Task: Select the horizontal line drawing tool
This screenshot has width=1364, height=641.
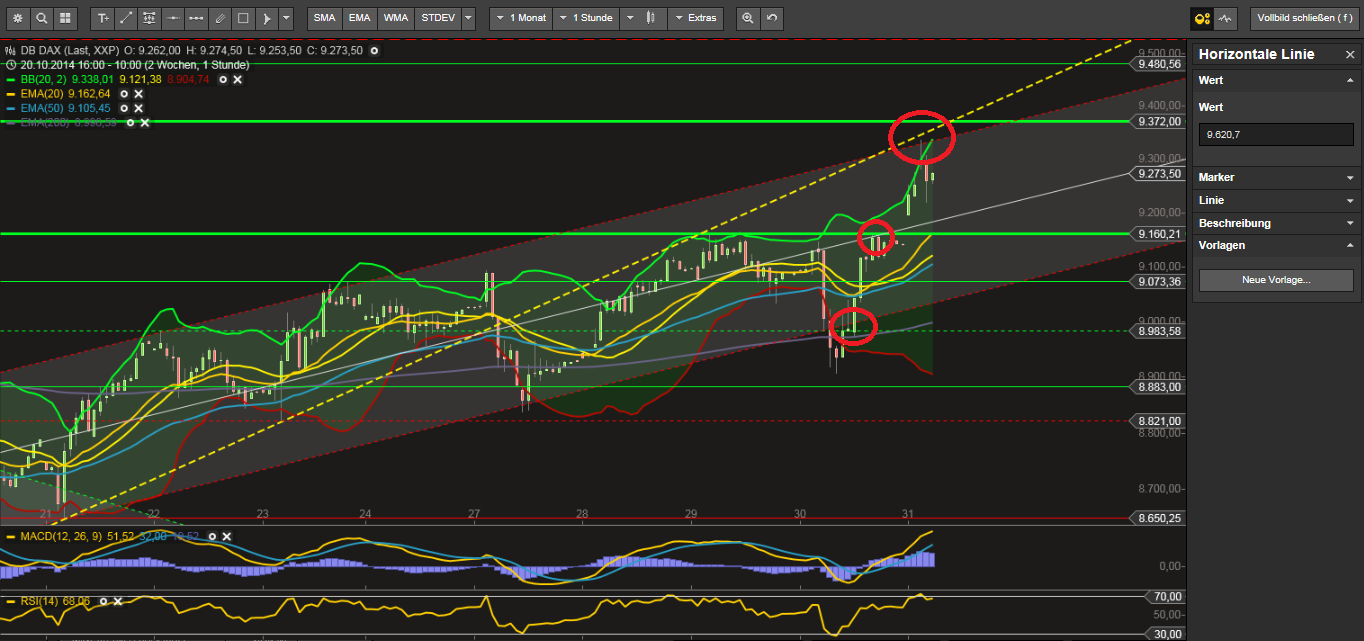Action: coord(173,18)
